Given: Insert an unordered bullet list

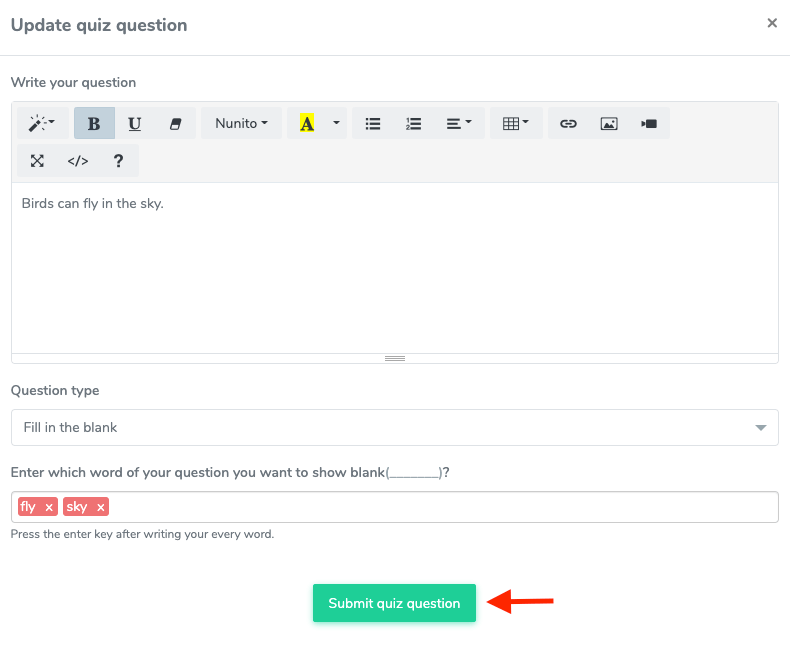Looking at the screenshot, I should click(373, 124).
